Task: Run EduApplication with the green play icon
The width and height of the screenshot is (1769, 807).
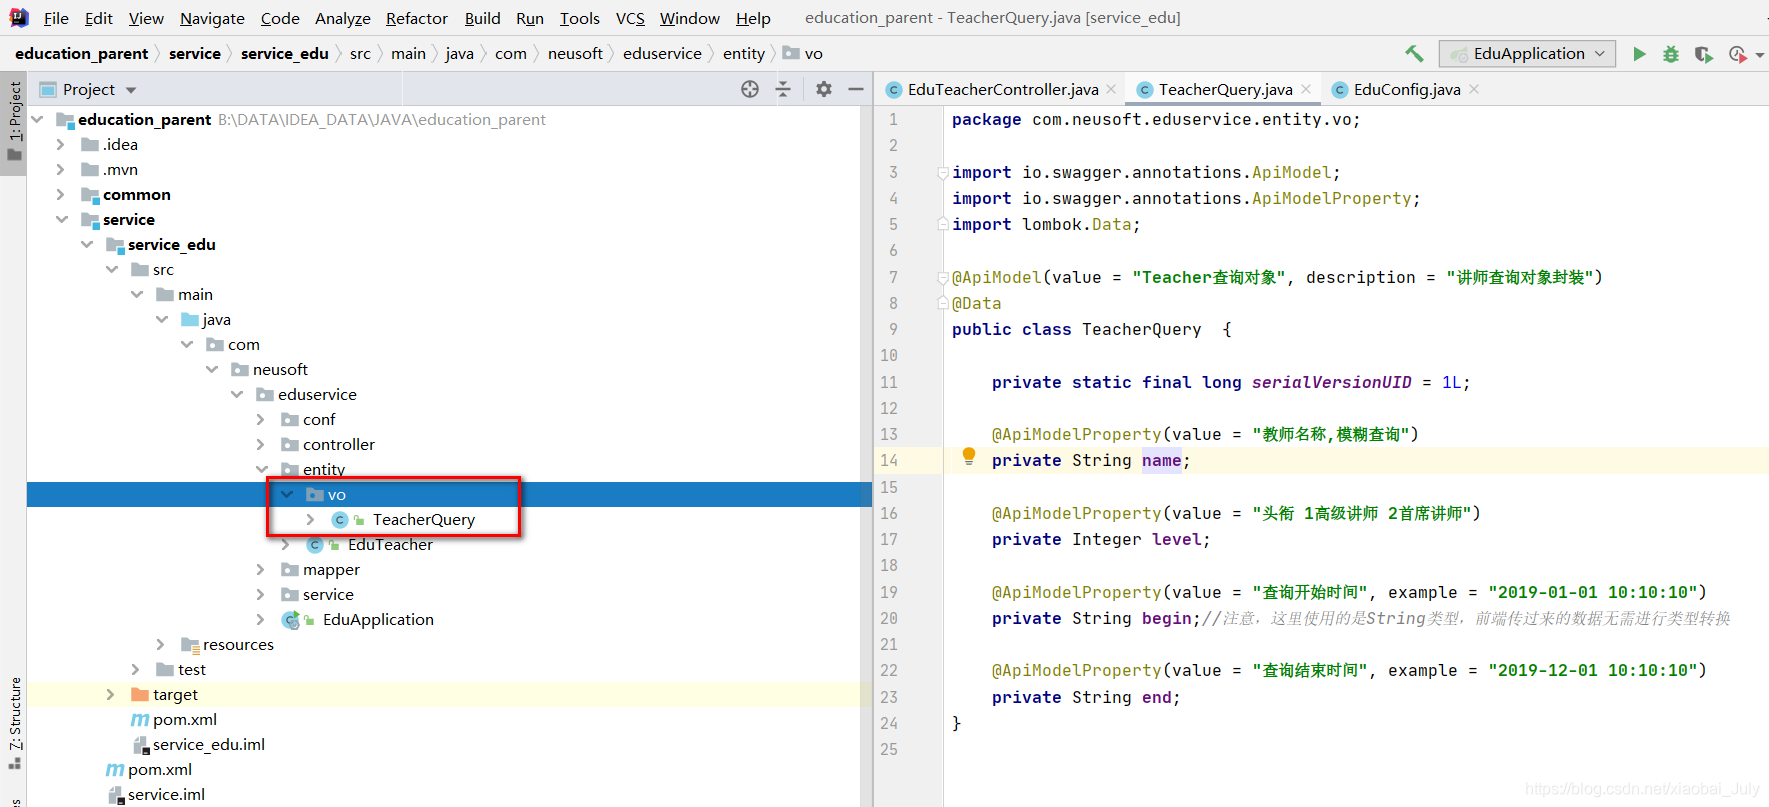Action: (x=1639, y=54)
